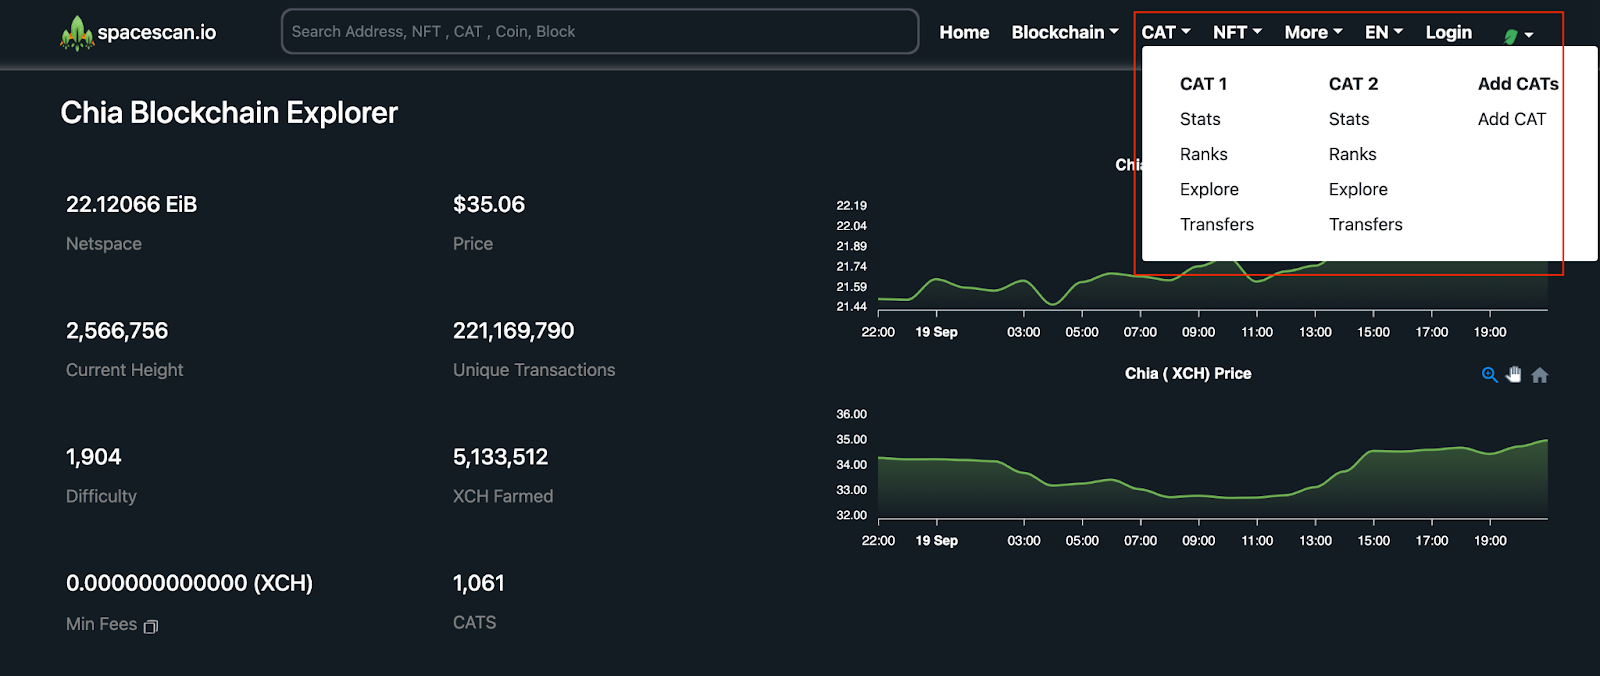Viewport: 1600px width, 676px height.
Task: Reset the price chart with home icon
Action: pos(1540,375)
